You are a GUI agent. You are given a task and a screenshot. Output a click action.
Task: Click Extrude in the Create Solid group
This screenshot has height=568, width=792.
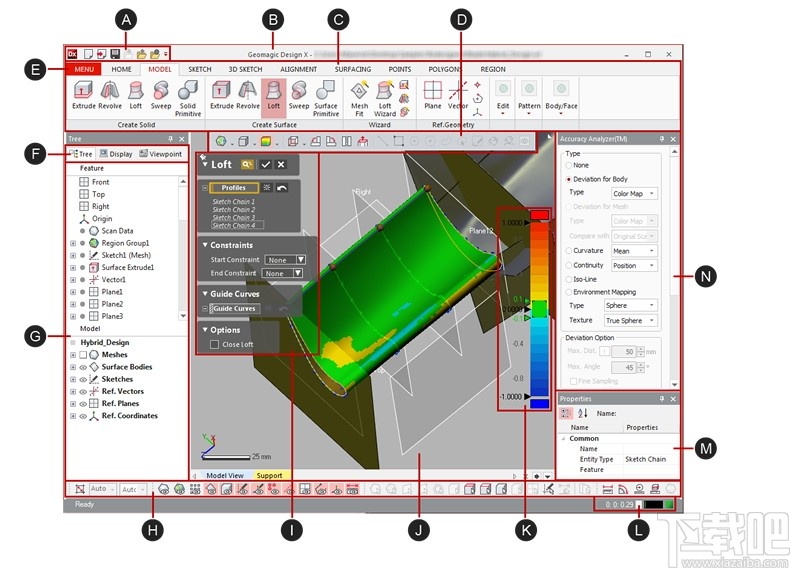pyautogui.click(x=83, y=95)
